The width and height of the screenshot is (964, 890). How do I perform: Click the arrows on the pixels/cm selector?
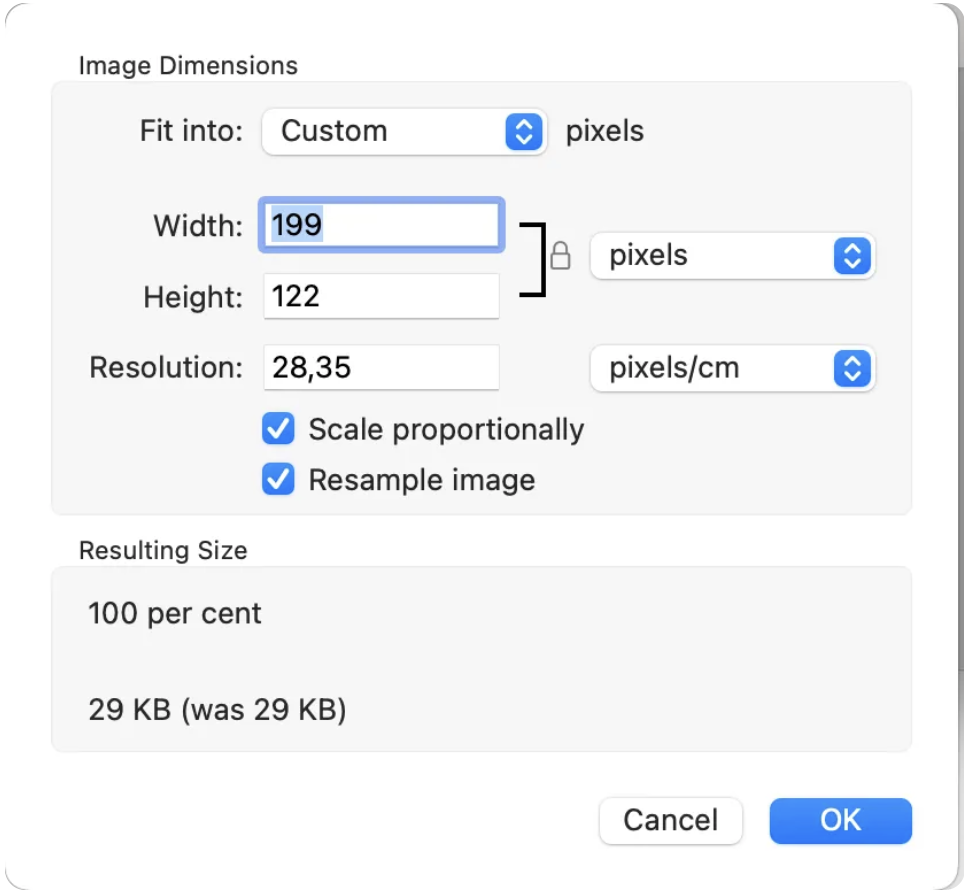[852, 368]
